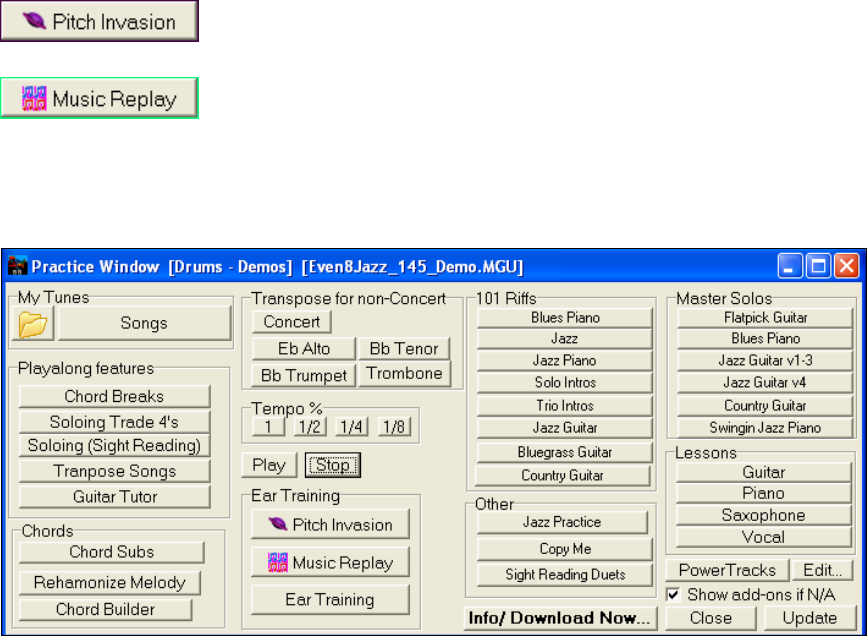
Task: Open Jazz Practice under Other
Action: point(562,522)
